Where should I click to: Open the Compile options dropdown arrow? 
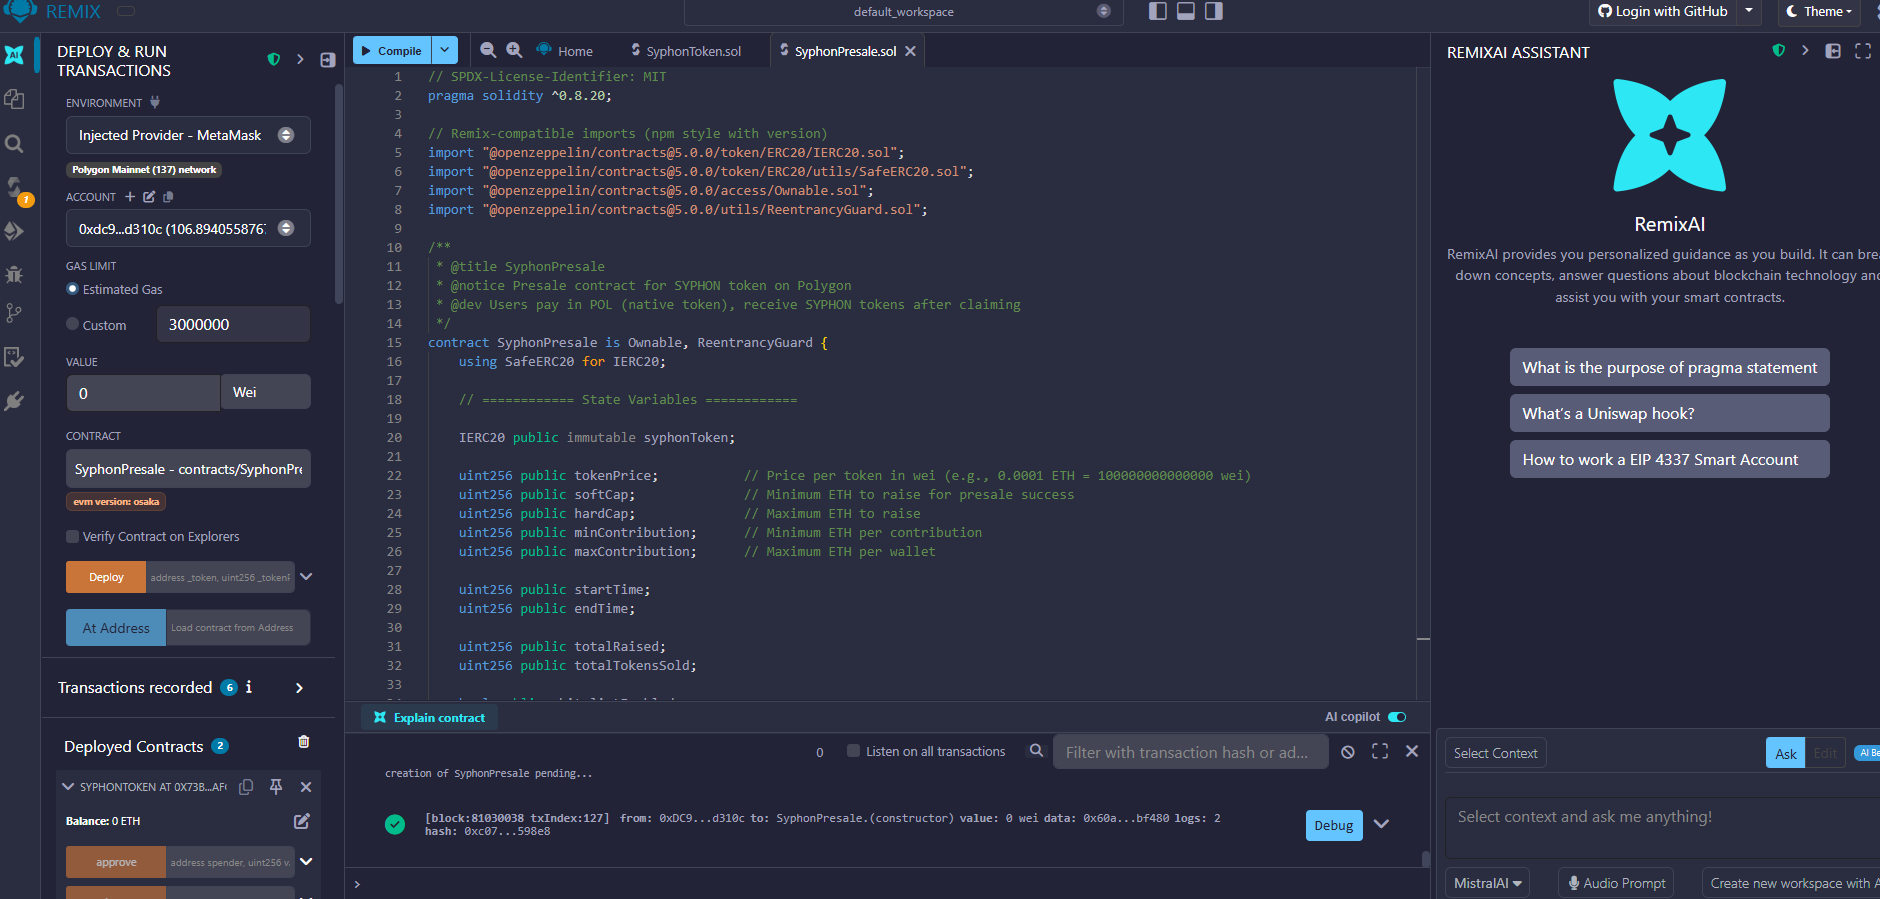click(445, 50)
